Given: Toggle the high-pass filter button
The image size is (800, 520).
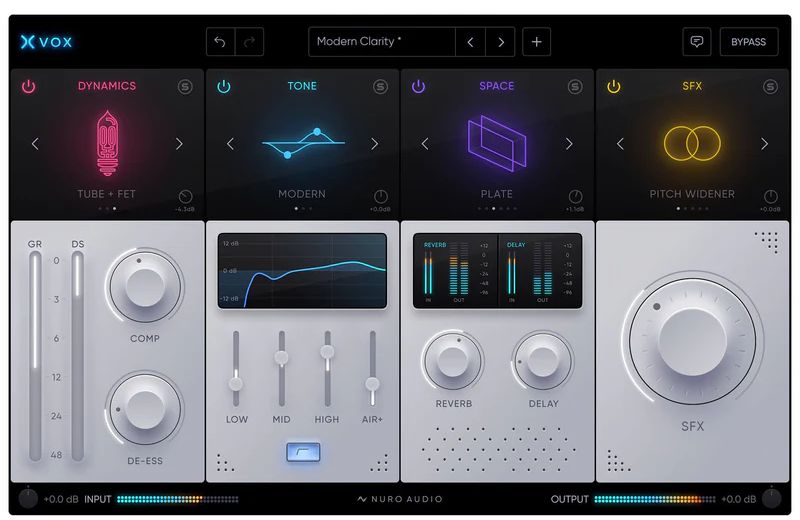Looking at the screenshot, I should coord(303,452).
